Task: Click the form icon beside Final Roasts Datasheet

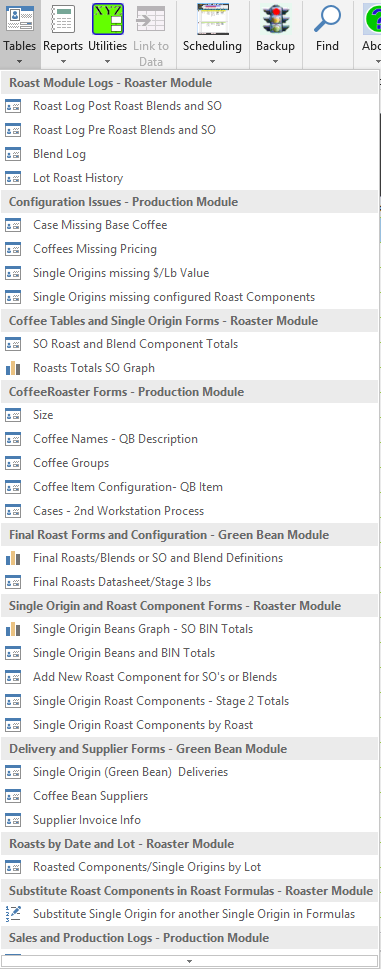Action: click(13, 582)
